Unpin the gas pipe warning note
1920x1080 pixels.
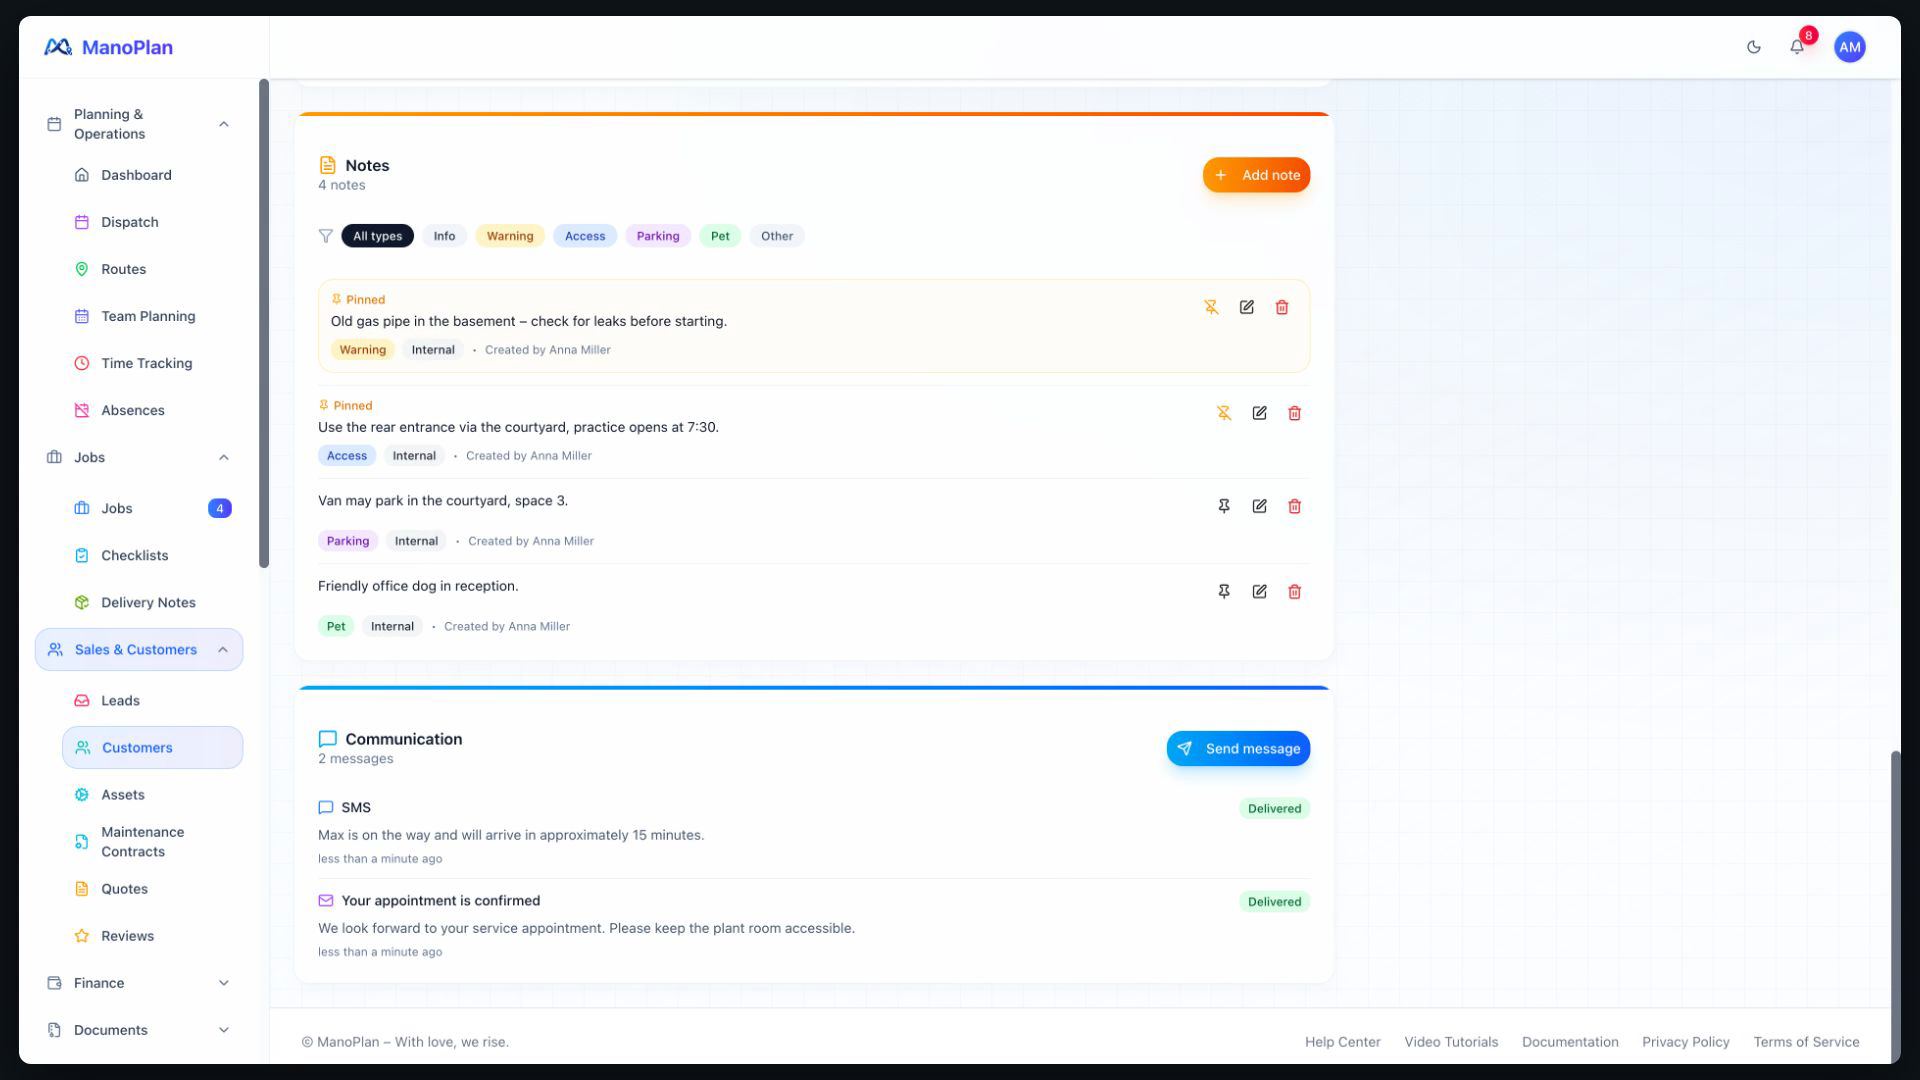point(1211,307)
